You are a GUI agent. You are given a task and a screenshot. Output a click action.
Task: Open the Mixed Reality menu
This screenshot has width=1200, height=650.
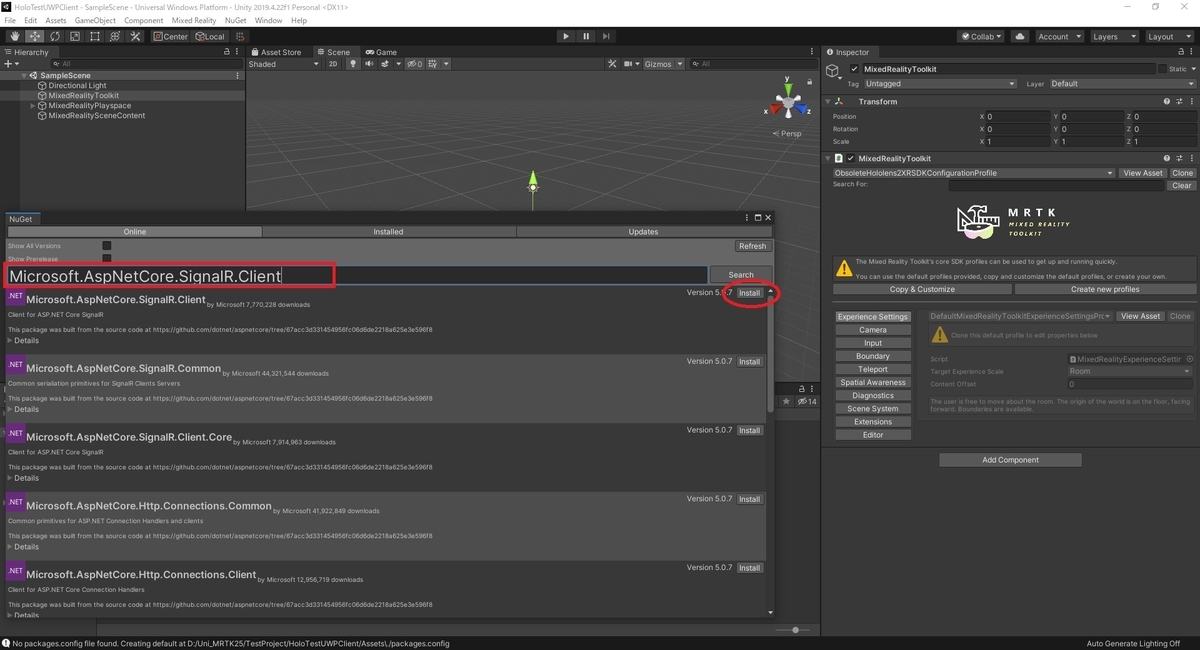(194, 20)
